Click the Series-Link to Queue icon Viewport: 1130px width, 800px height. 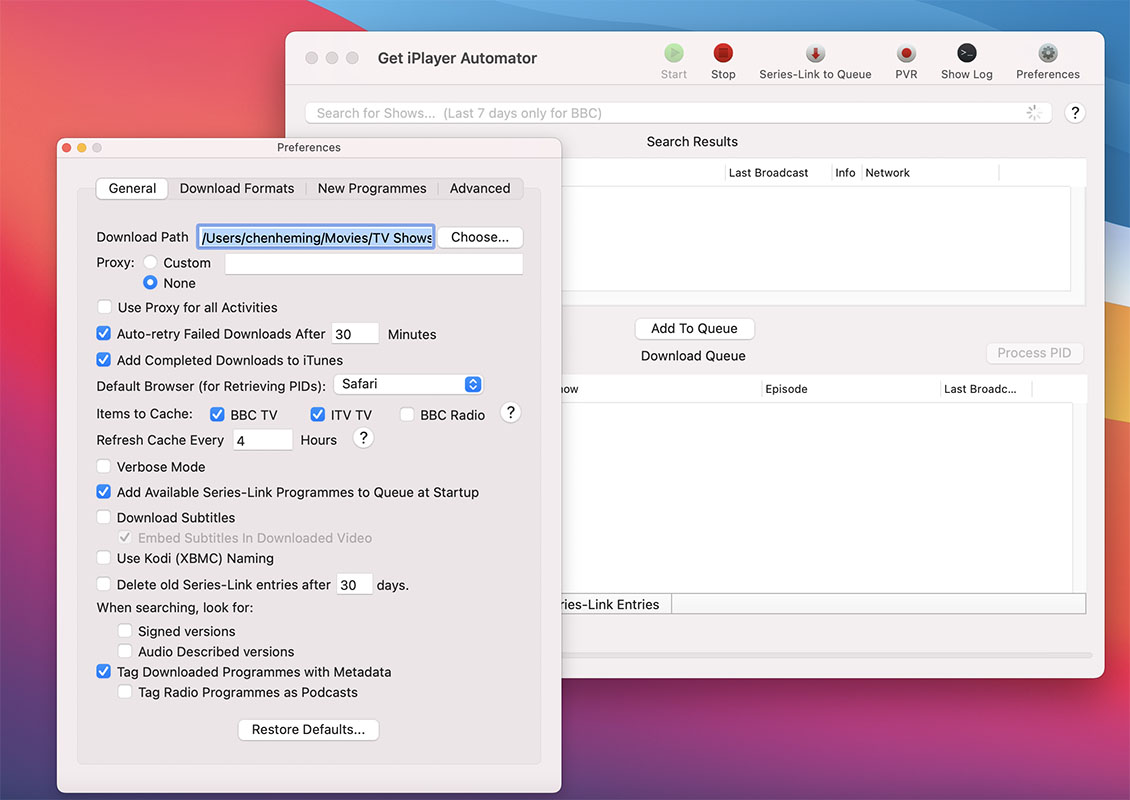(815, 54)
